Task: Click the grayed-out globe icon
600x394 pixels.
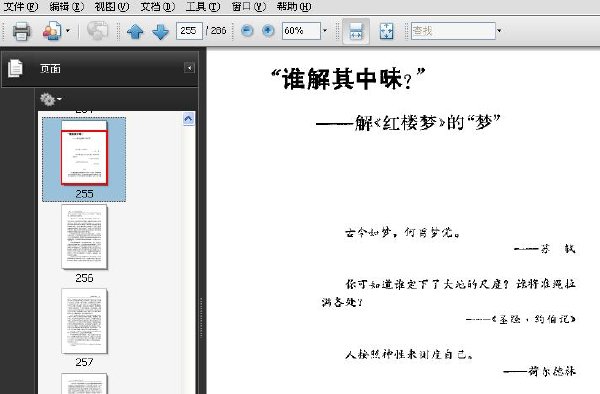Action: tap(98, 31)
